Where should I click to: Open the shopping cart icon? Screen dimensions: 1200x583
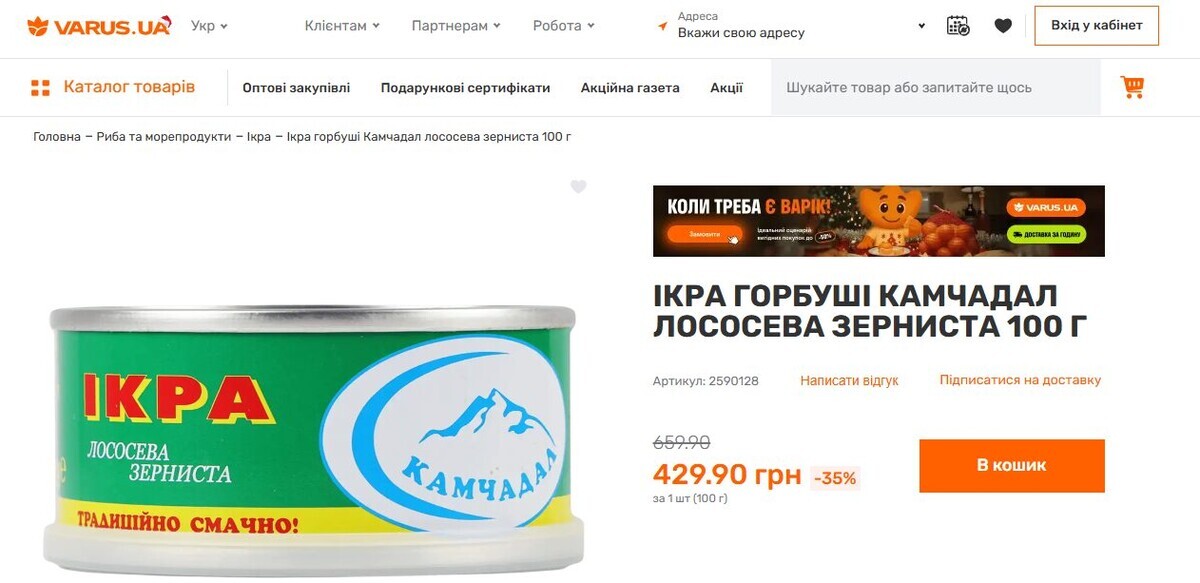[1132, 87]
